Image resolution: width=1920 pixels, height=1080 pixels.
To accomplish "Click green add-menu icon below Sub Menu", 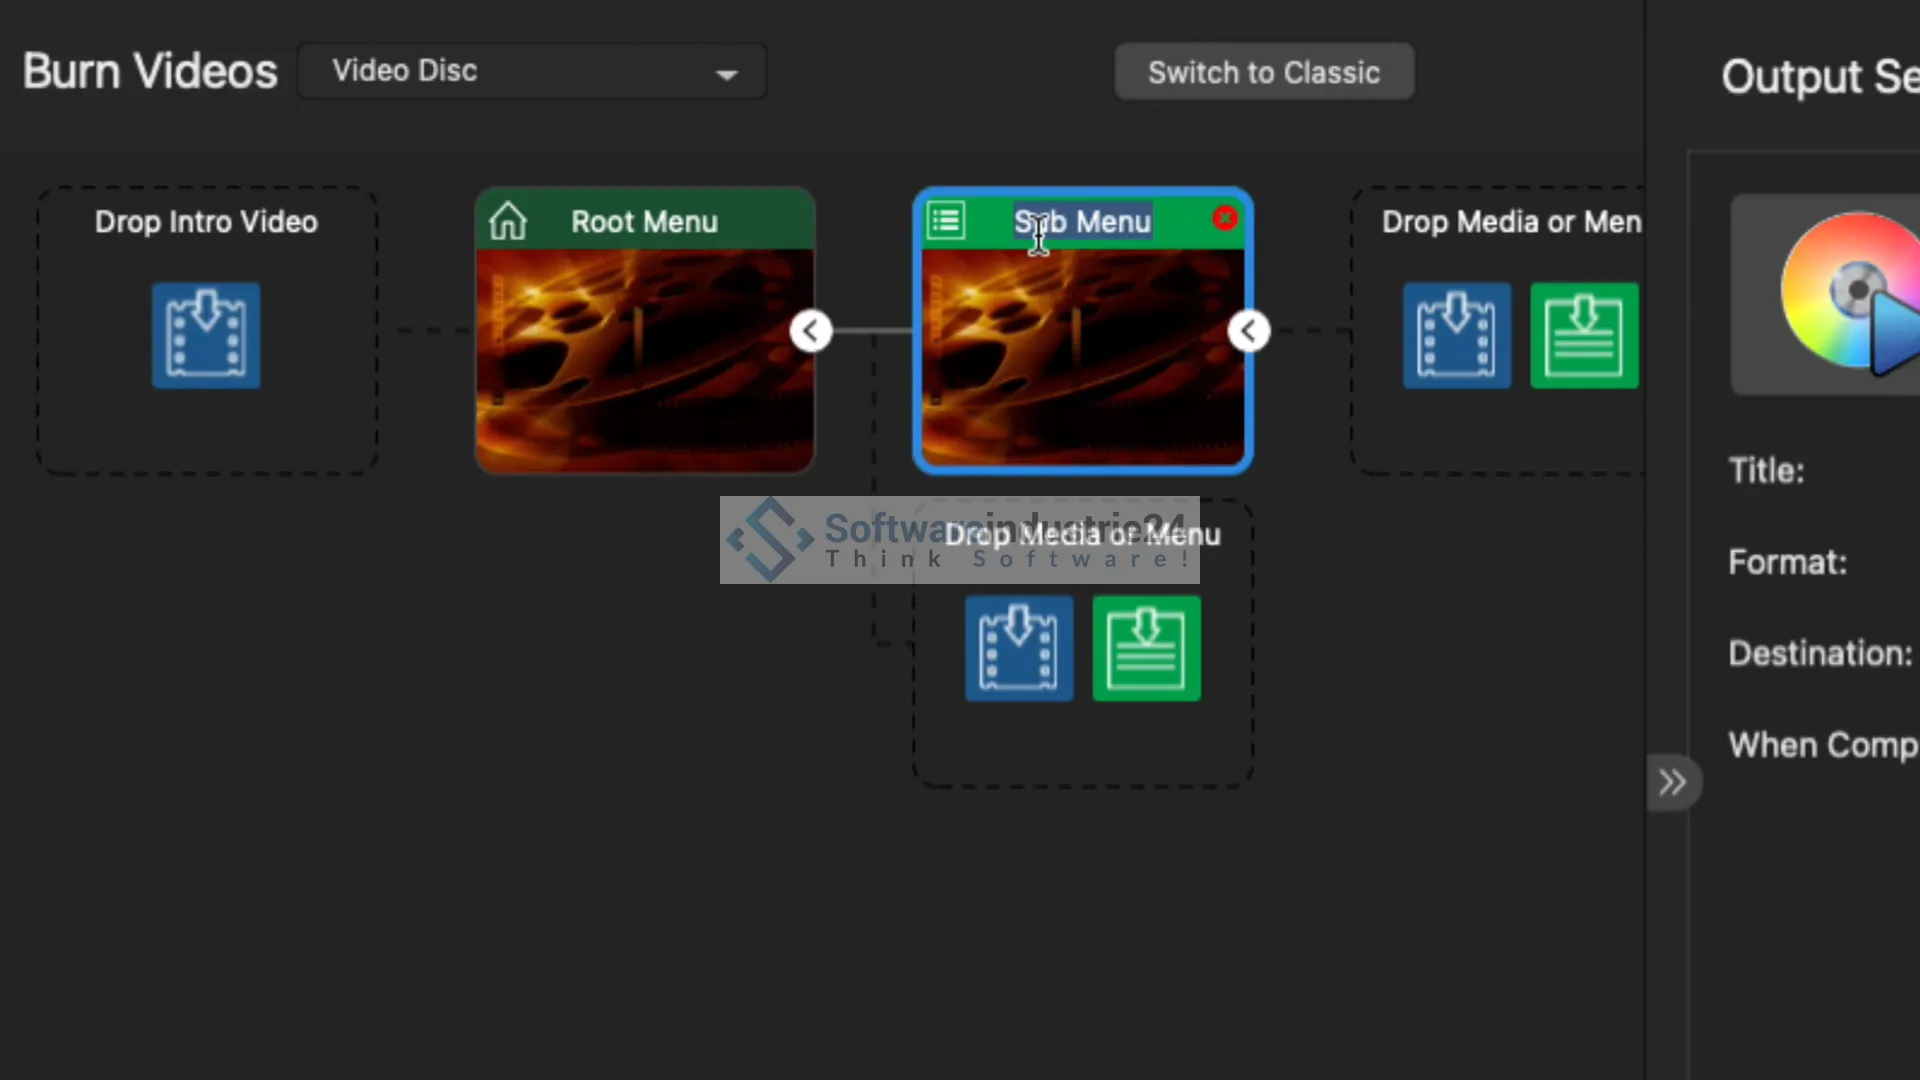I will tap(1146, 648).
